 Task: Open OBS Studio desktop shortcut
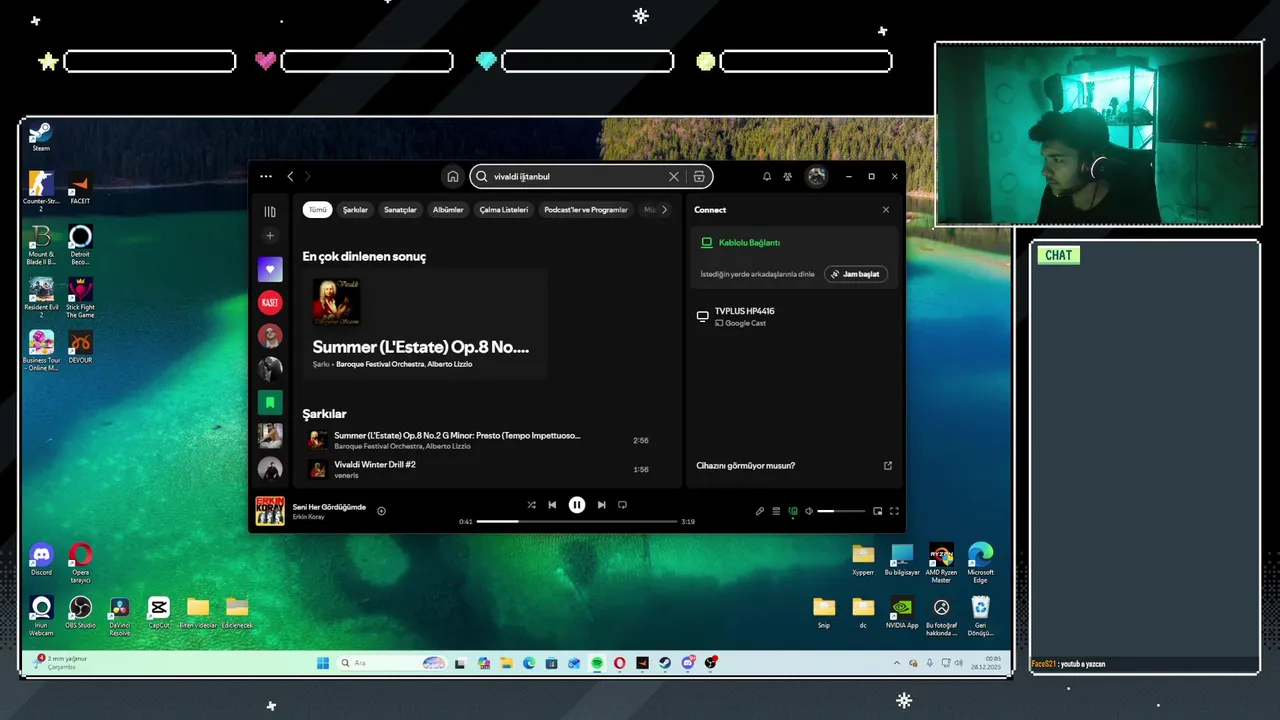[80, 612]
